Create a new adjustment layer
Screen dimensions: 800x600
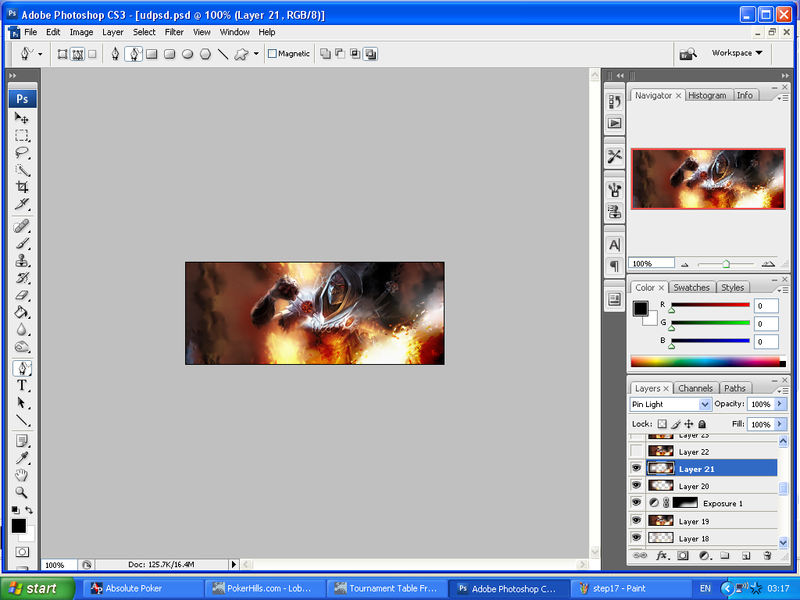(705, 556)
